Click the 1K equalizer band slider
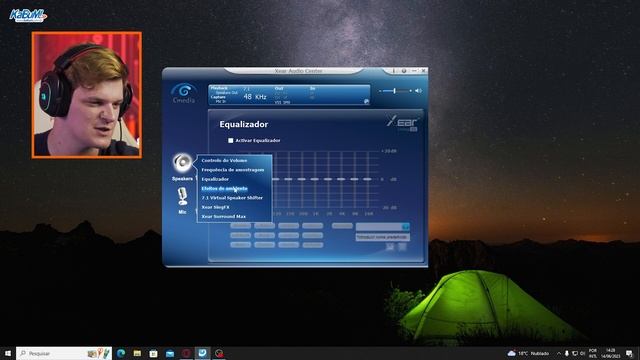This screenshot has width=640, height=360. [315, 180]
